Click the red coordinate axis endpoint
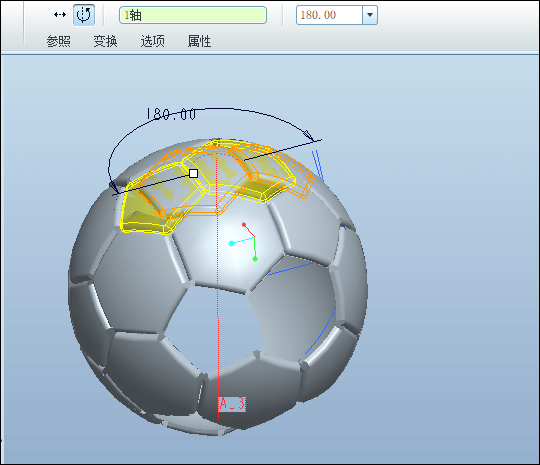The height and width of the screenshot is (465, 540). tap(244, 225)
